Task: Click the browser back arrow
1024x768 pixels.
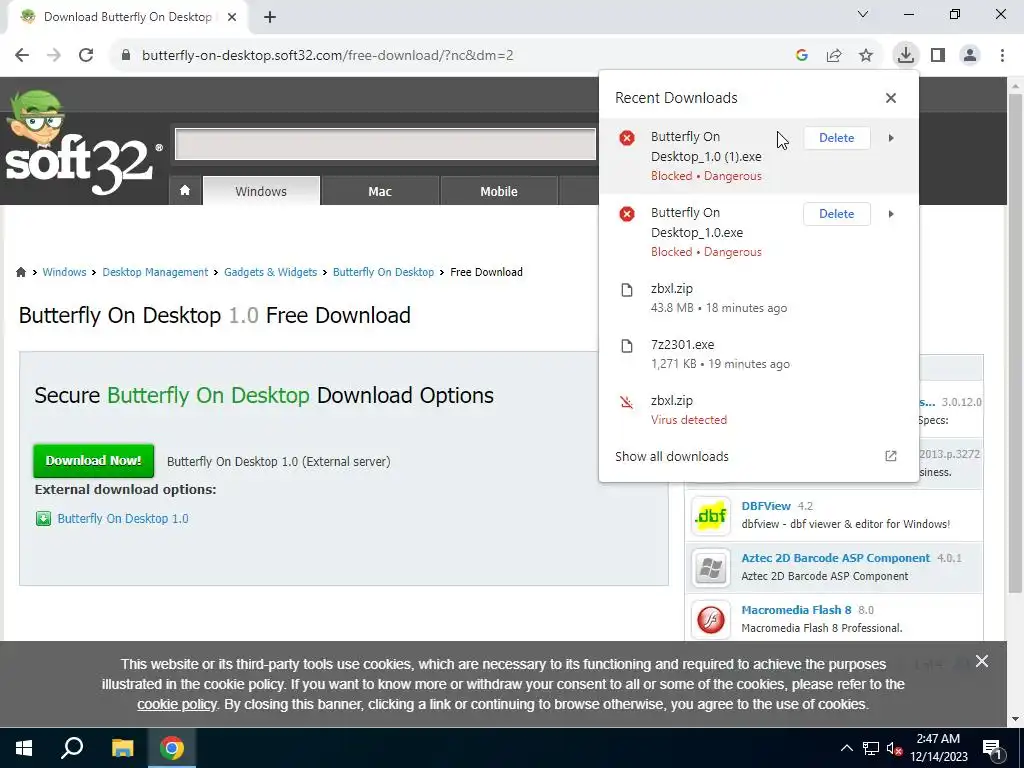Action: click(22, 56)
